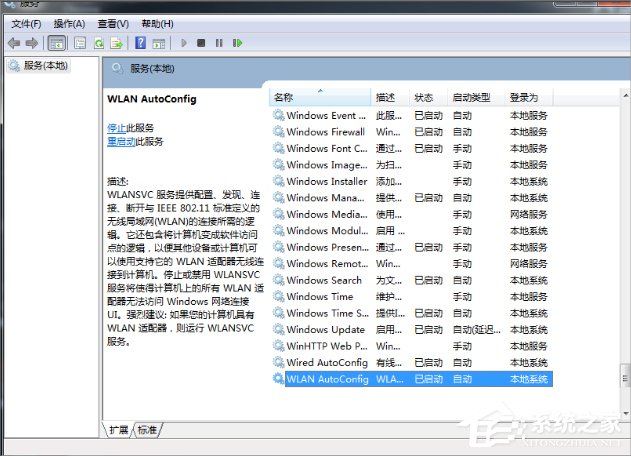
Task: Open the 查看(V) menu
Action: (112, 23)
